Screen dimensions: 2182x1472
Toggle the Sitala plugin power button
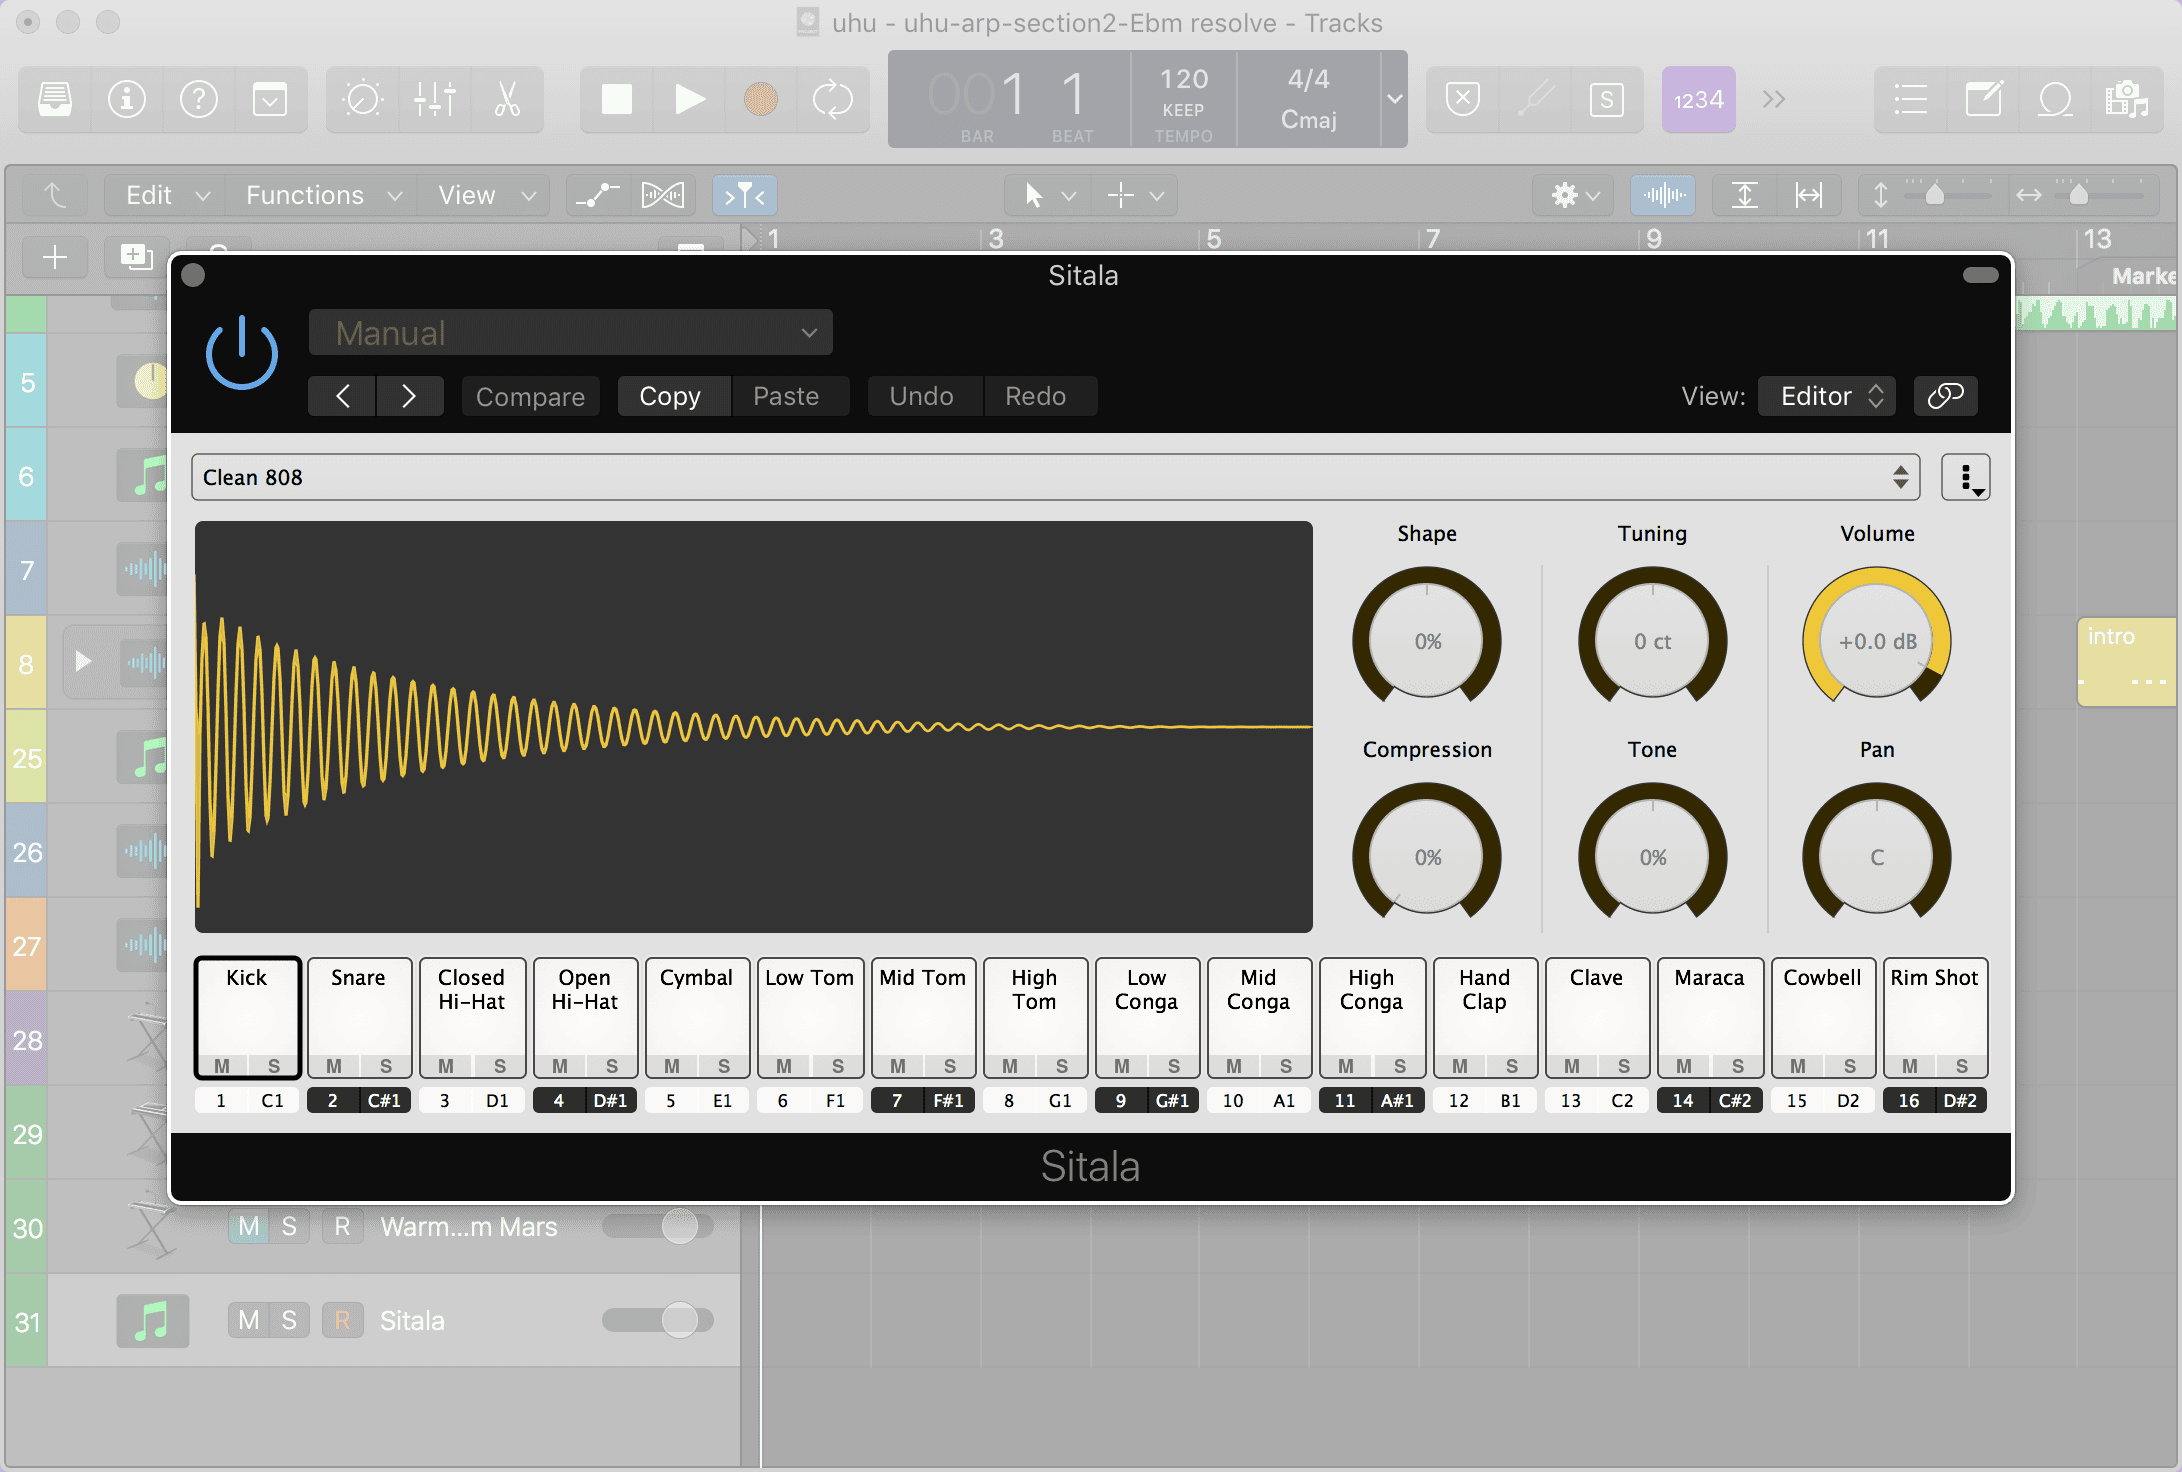pyautogui.click(x=241, y=353)
